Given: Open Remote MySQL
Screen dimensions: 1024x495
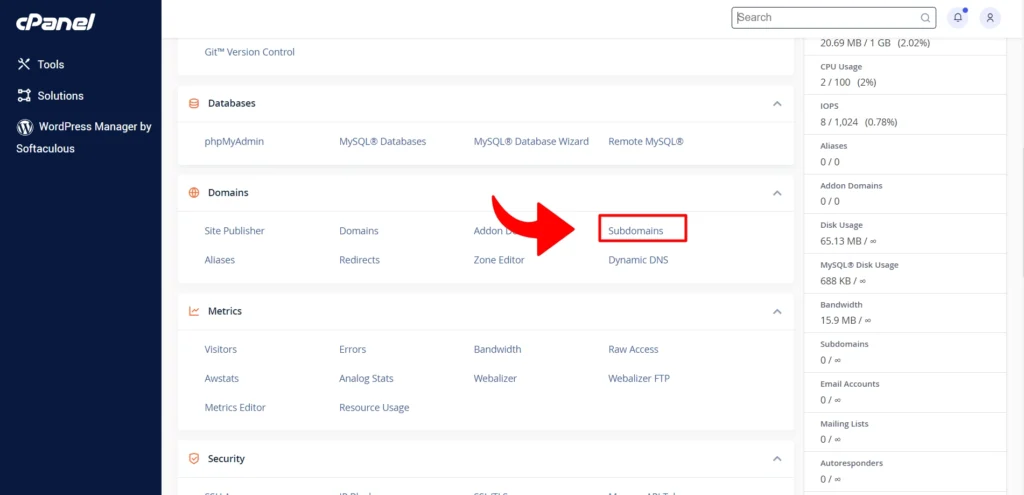Looking at the screenshot, I should [x=646, y=141].
